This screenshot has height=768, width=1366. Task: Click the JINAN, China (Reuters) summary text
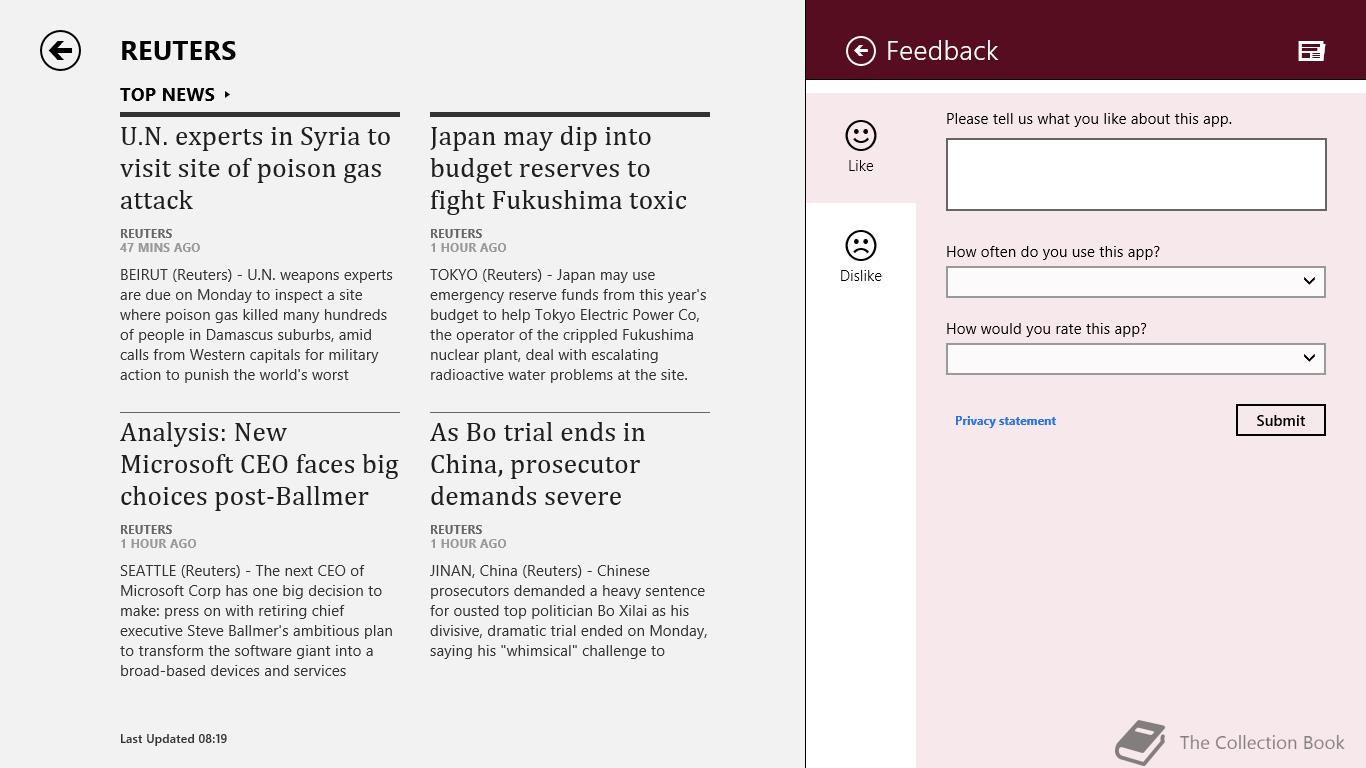tap(568, 611)
